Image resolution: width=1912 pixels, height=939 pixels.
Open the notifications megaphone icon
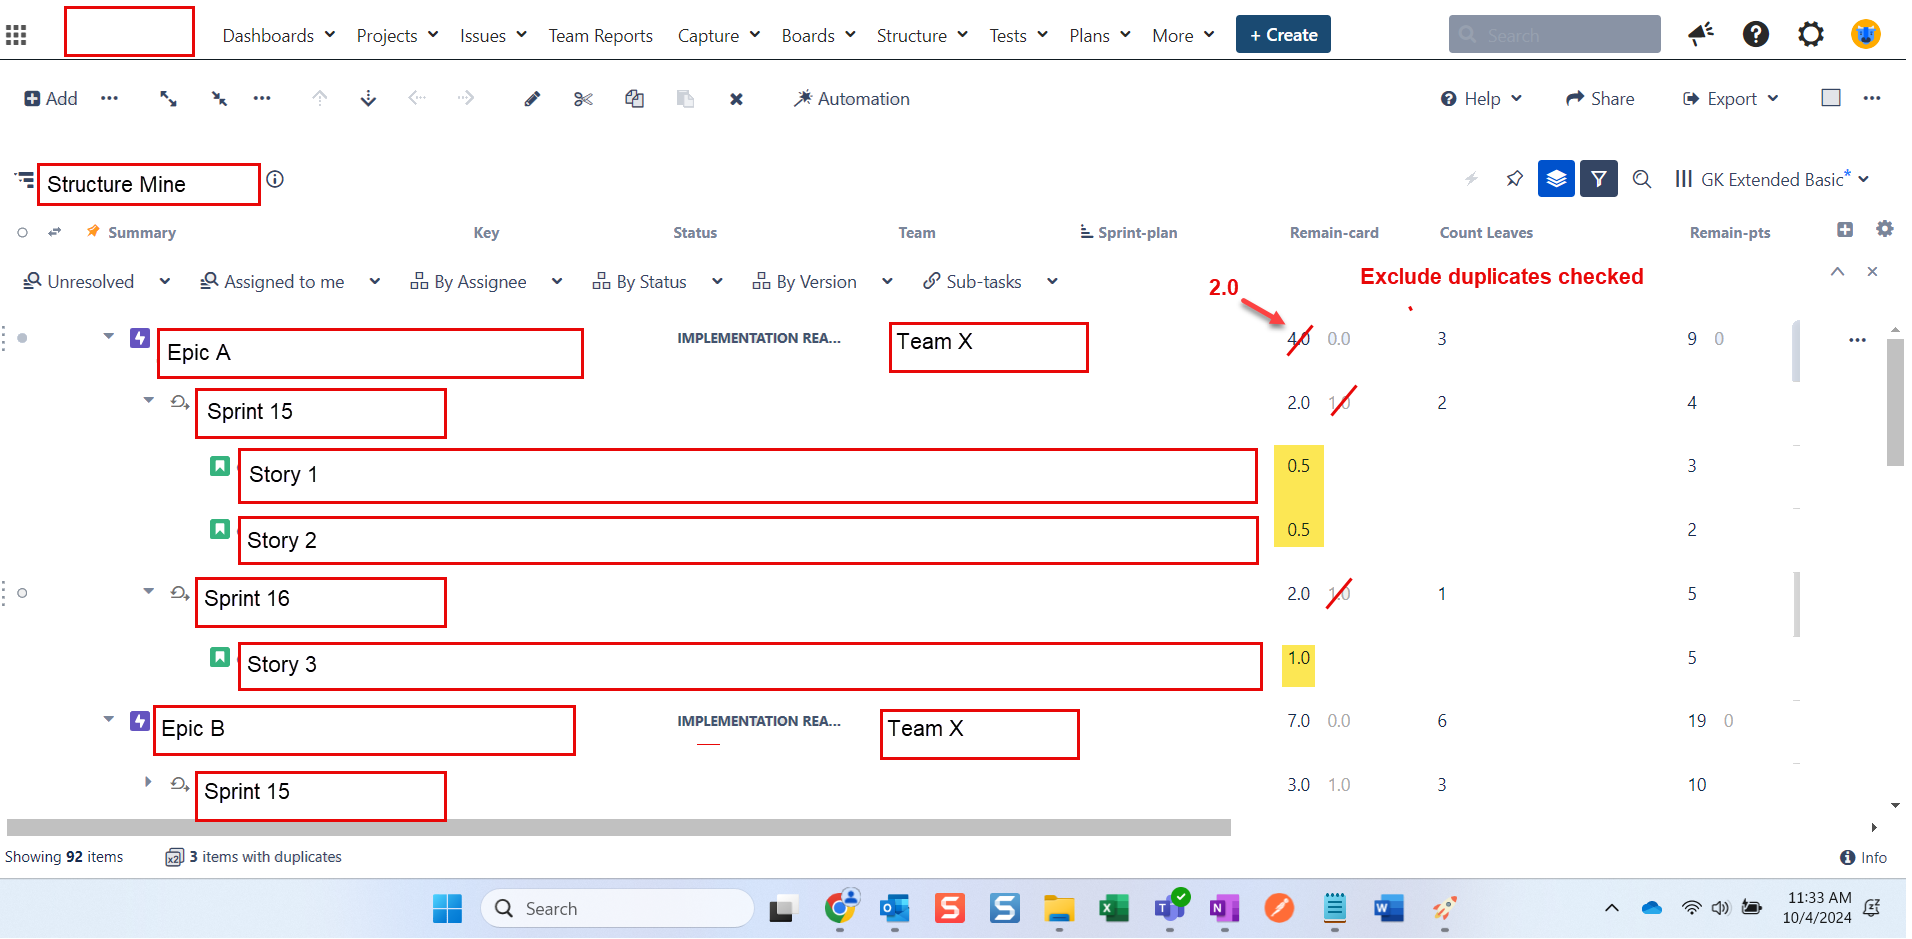(1701, 35)
